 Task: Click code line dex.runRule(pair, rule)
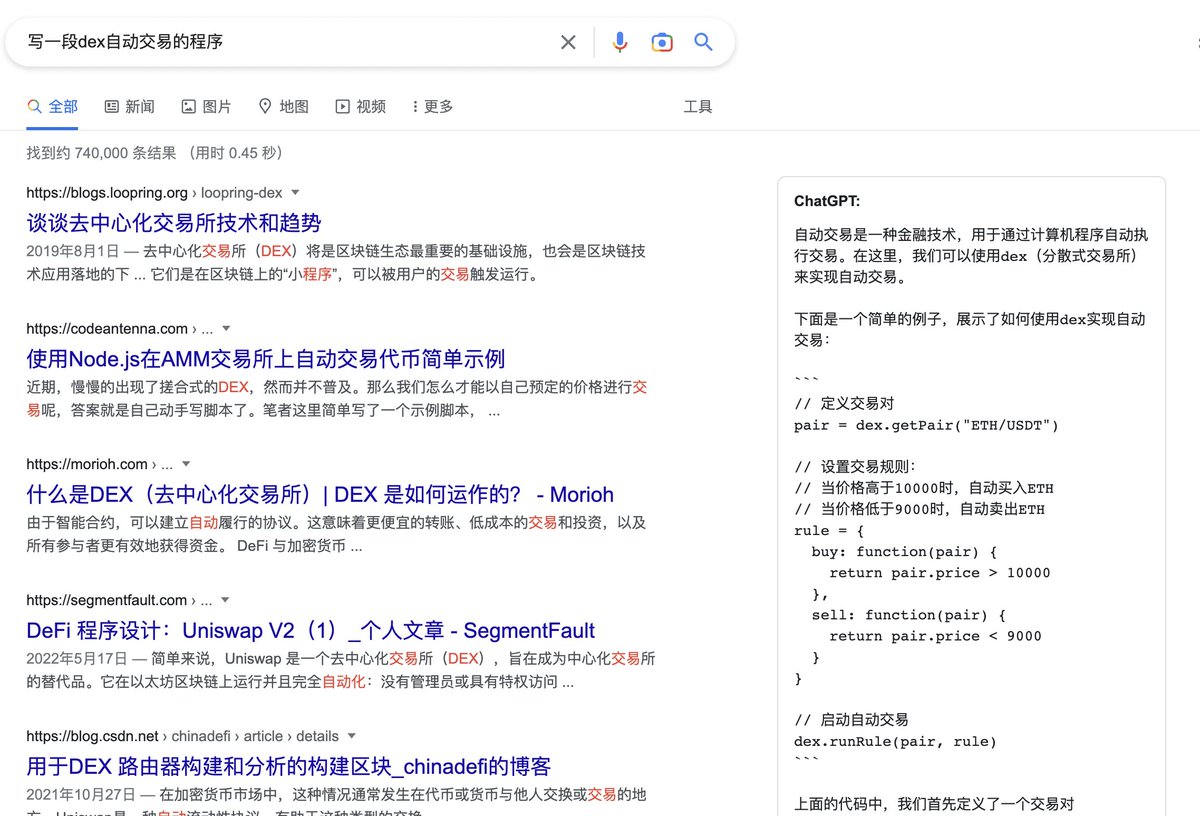tap(895, 741)
